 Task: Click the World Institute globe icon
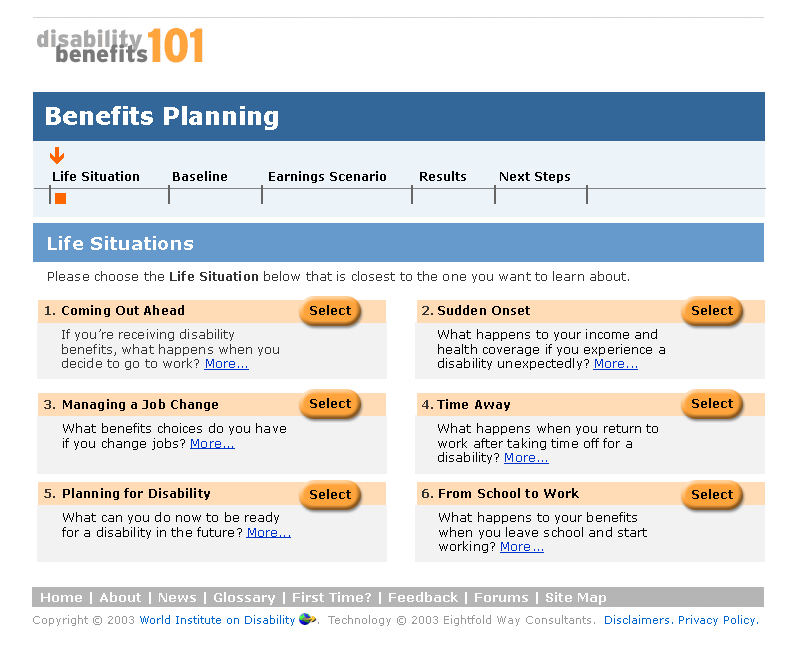pyautogui.click(x=307, y=620)
